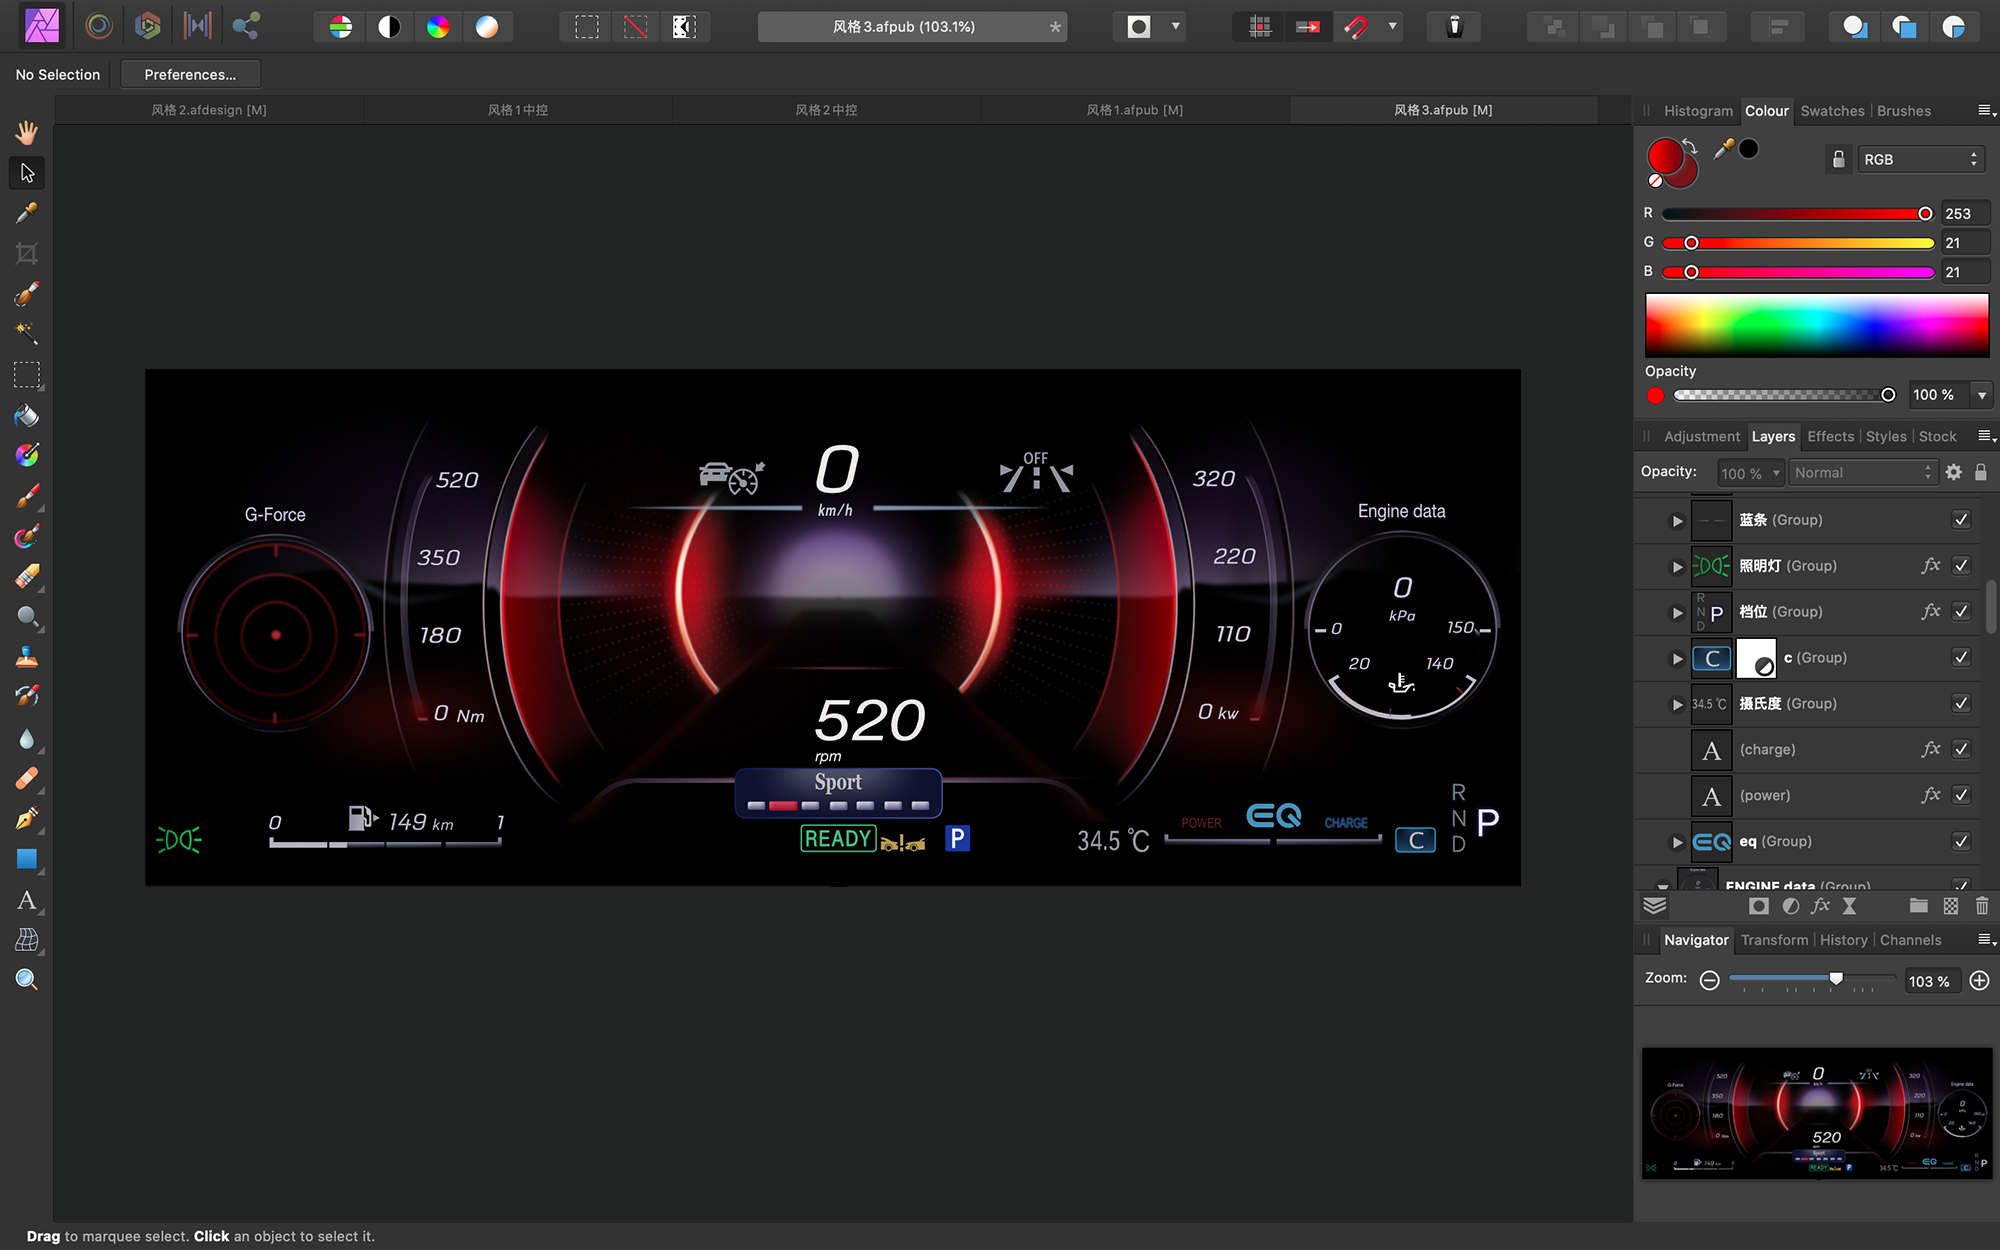
Task: Click the Preferences... button
Action: point(190,75)
